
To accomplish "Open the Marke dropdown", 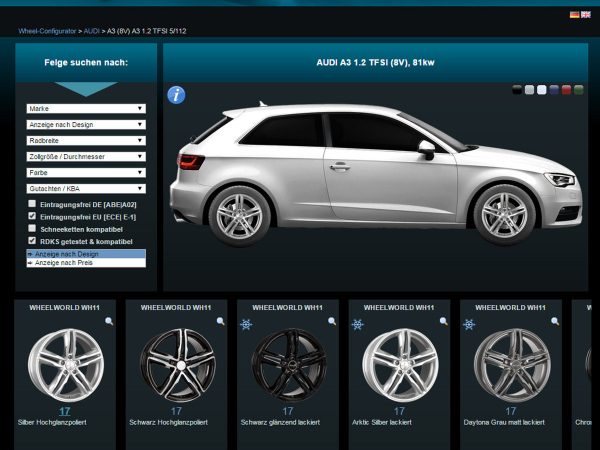I will [x=86, y=109].
